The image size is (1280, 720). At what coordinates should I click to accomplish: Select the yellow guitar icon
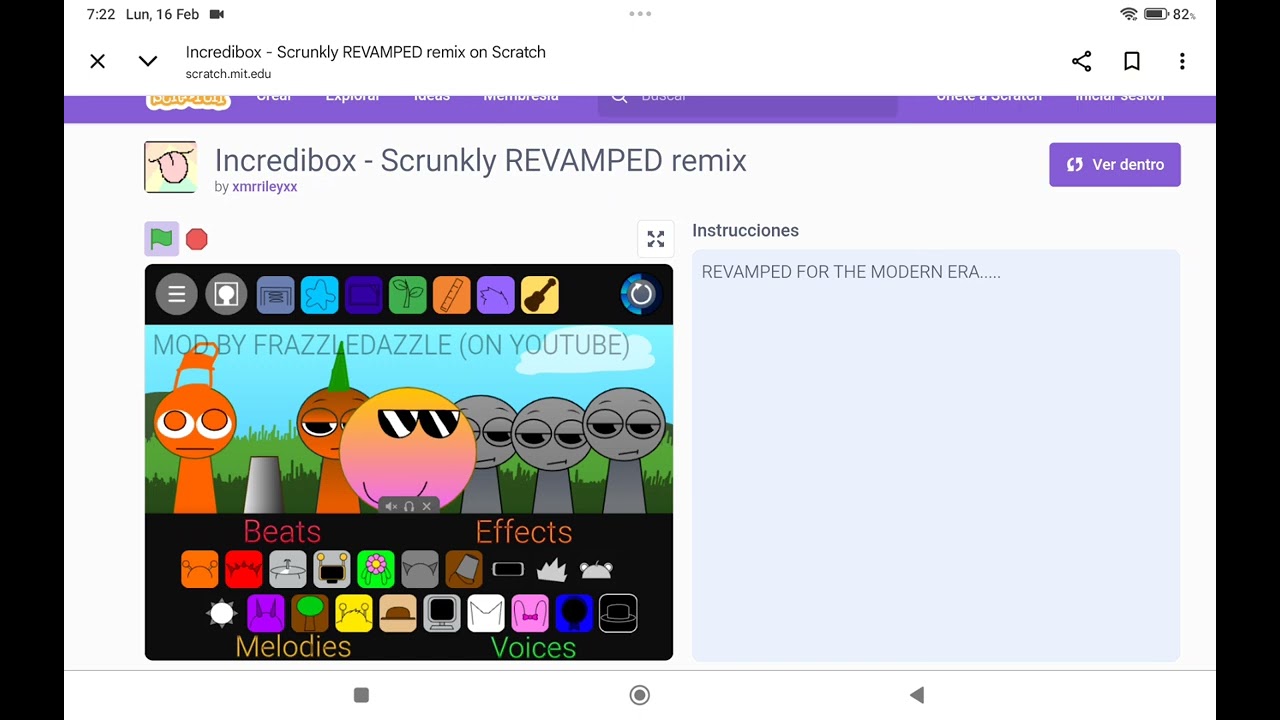coord(540,295)
